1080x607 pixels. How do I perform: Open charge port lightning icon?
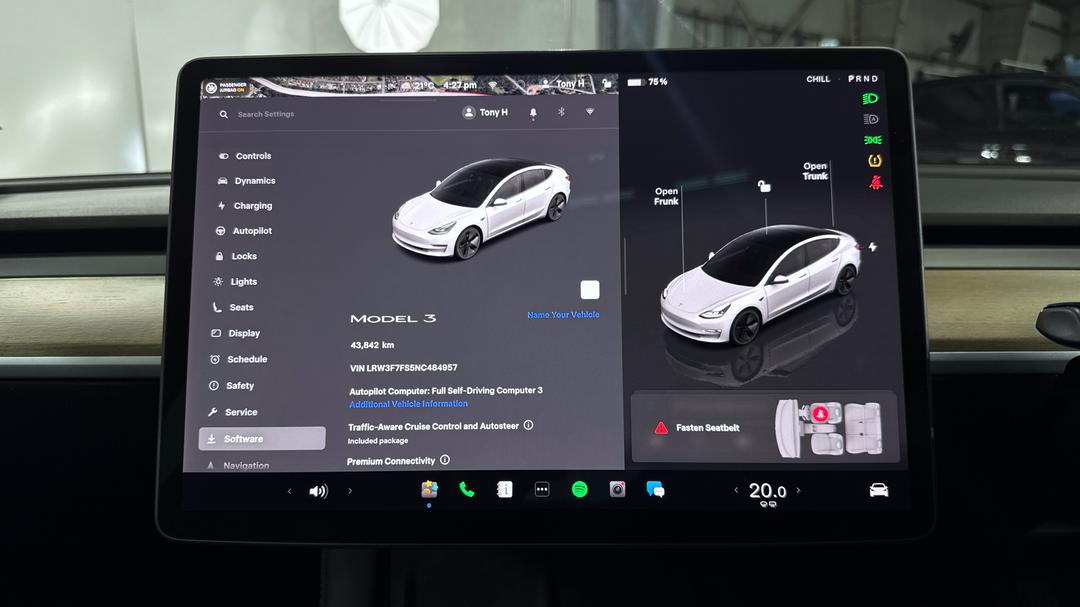(873, 247)
